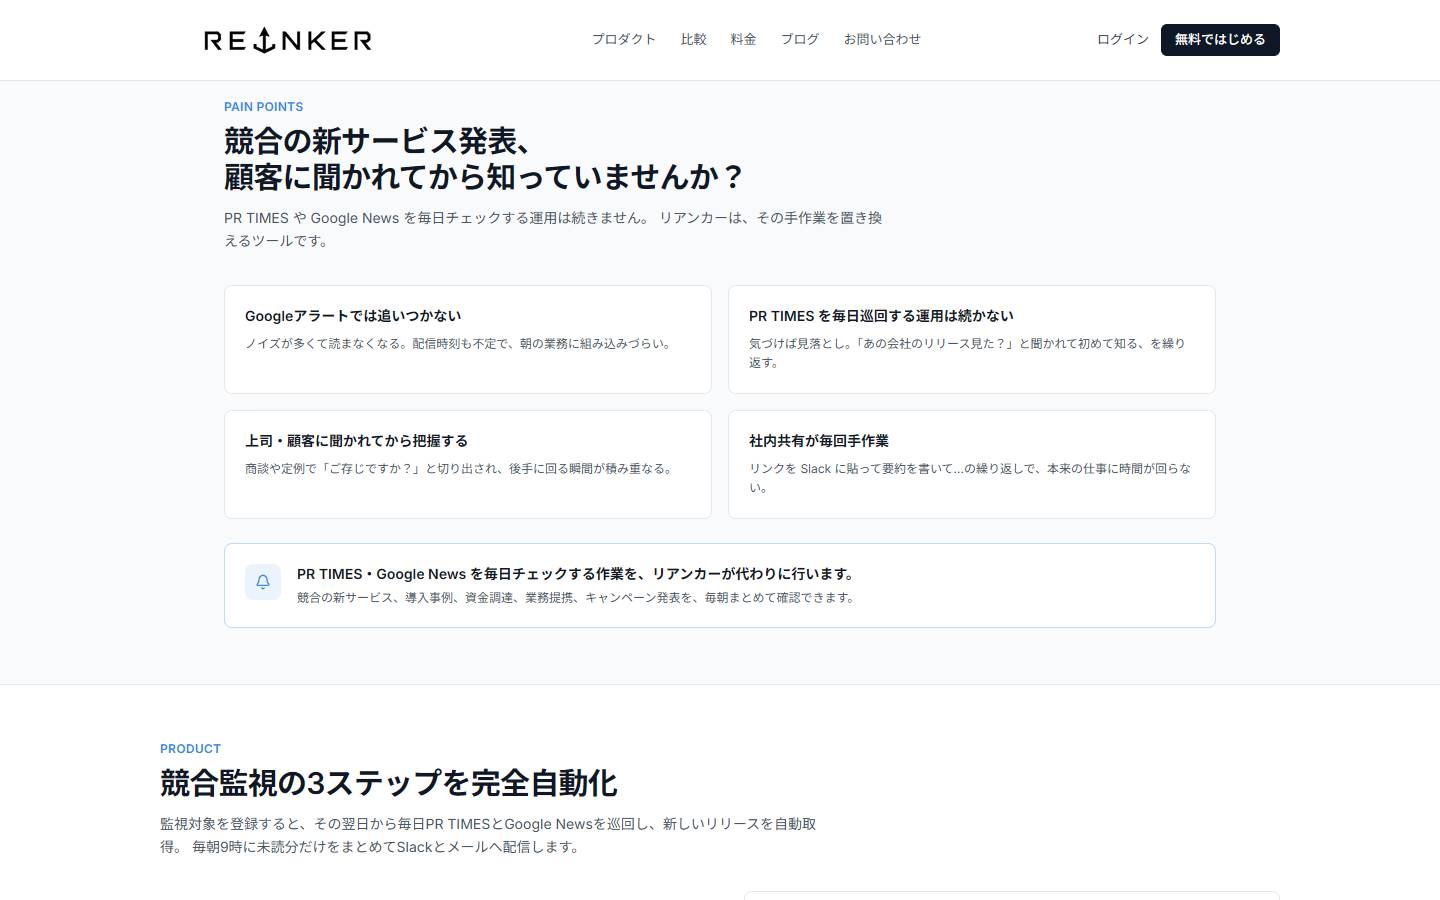Select the PR TIMES を毎日巡回する運用は続かない card heading
The width and height of the screenshot is (1440, 900).
(x=881, y=316)
